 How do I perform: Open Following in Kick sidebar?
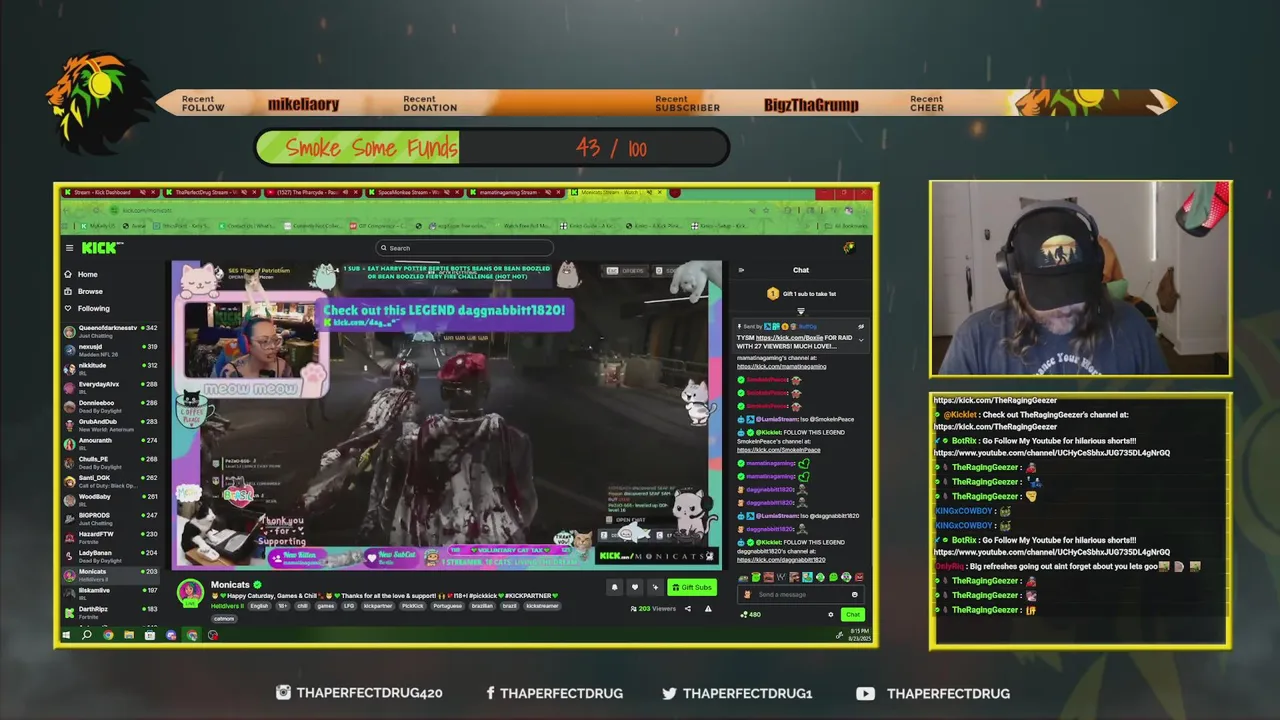point(112,308)
